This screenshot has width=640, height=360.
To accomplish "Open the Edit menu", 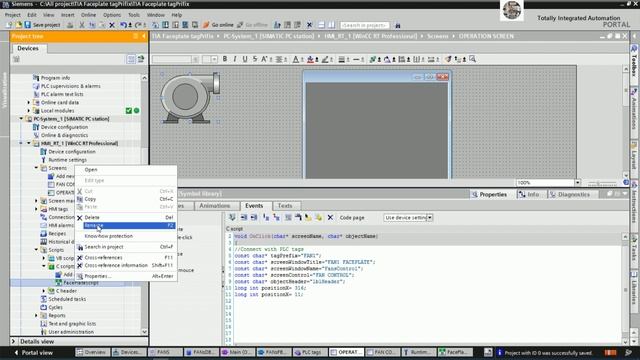I will tap(32, 15).
